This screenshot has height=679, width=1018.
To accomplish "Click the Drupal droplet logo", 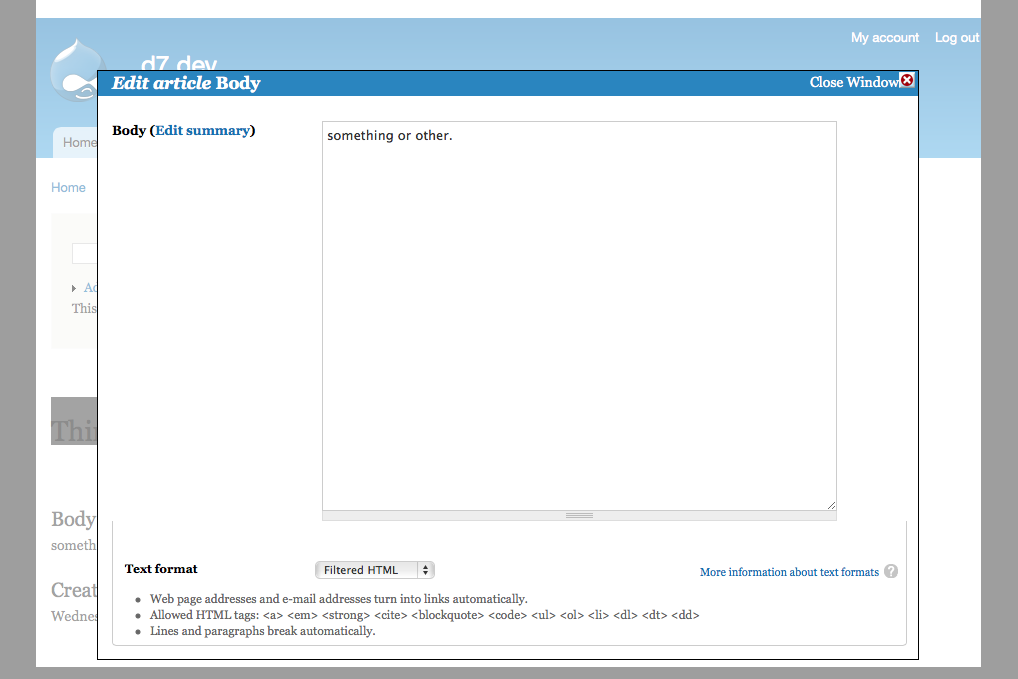I will click(76, 66).
